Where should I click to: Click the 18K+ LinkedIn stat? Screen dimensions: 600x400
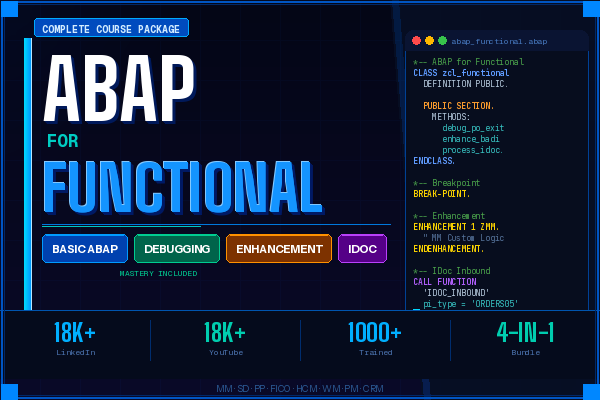75,338
